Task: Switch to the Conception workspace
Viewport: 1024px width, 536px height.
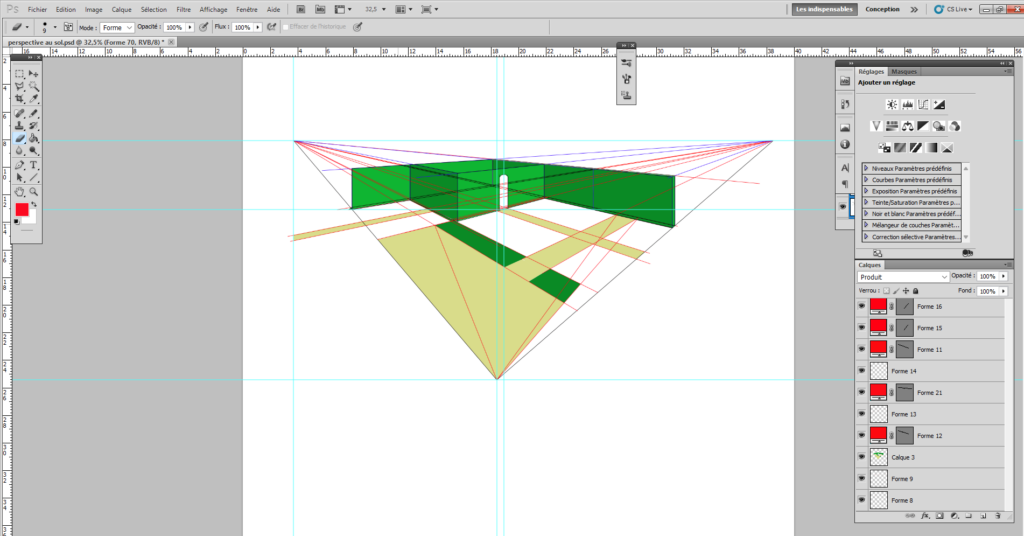Action: pos(882,9)
